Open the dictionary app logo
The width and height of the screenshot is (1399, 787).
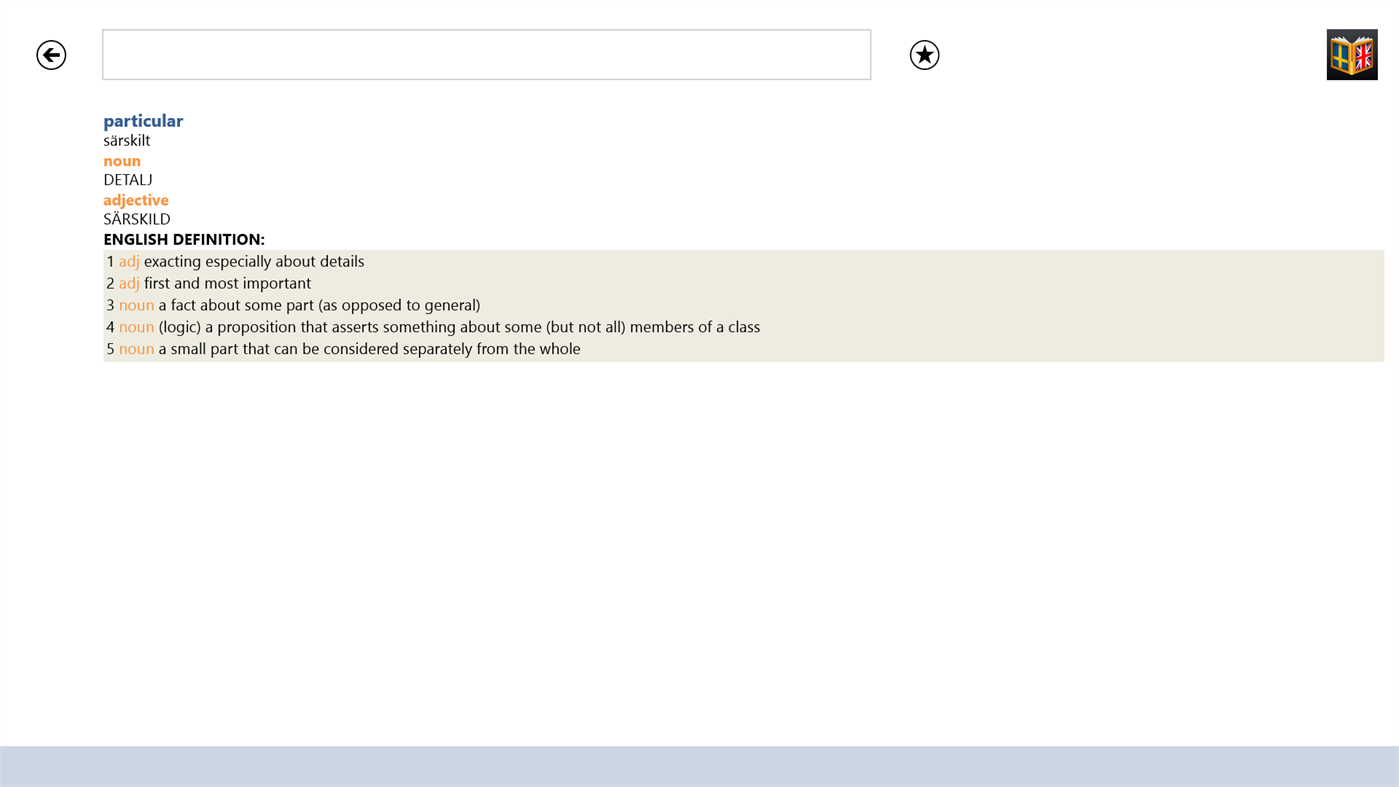[x=1352, y=54]
